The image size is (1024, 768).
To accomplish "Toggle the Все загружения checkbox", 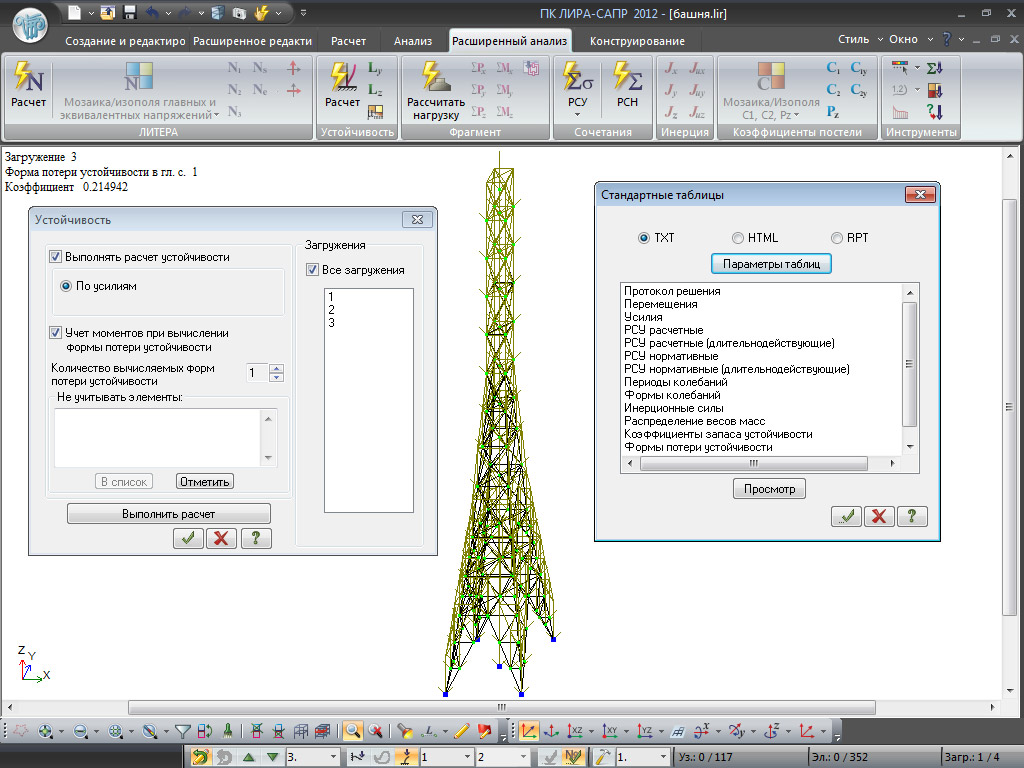I will click(x=312, y=270).
